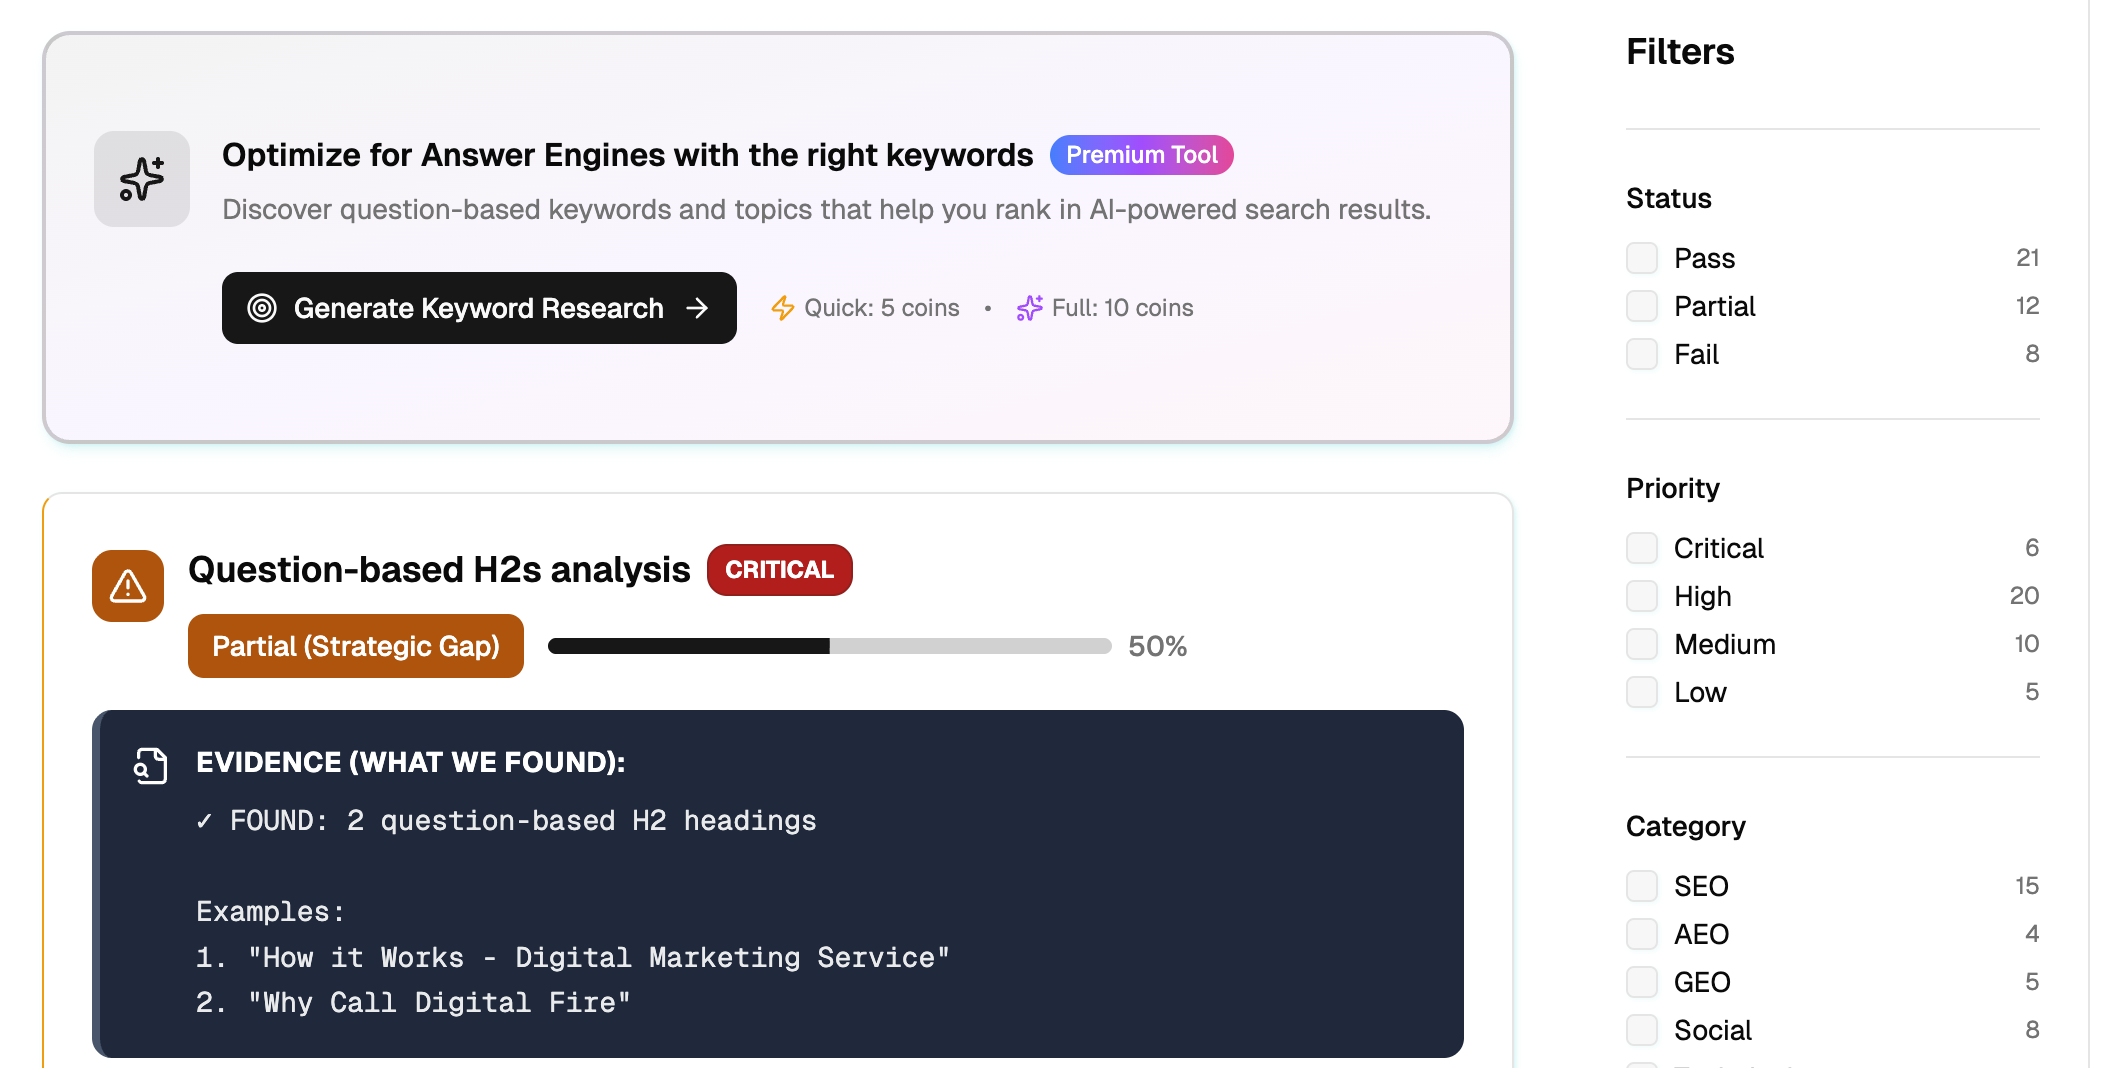This screenshot has height=1068, width=2106.
Task: Click the orange warning triangle icon
Action: tap(128, 586)
